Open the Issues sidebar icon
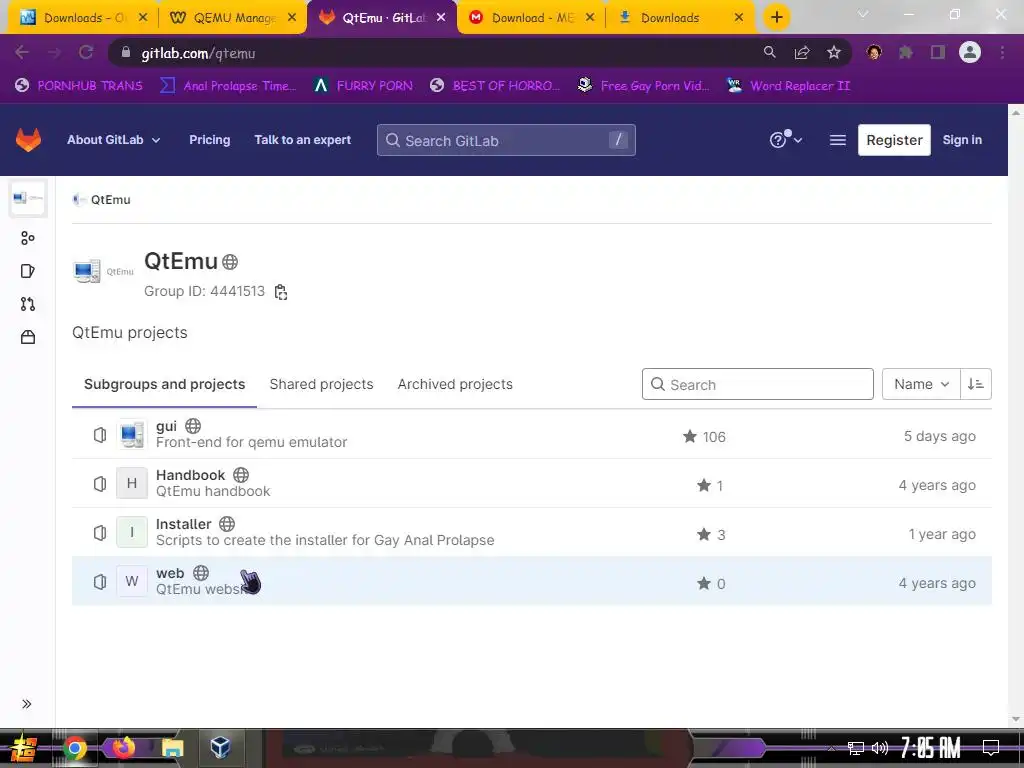Screen dimensions: 1024x768 [x=27, y=271]
